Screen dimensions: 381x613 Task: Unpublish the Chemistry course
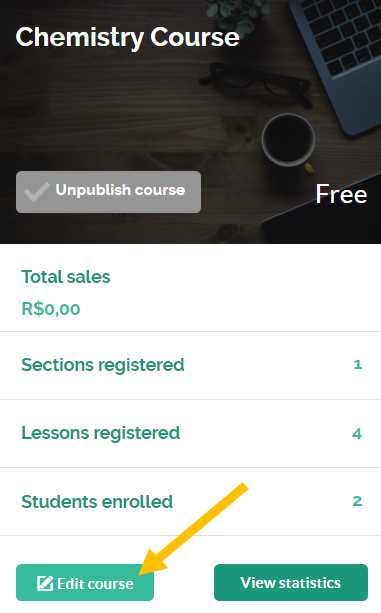click(x=108, y=192)
